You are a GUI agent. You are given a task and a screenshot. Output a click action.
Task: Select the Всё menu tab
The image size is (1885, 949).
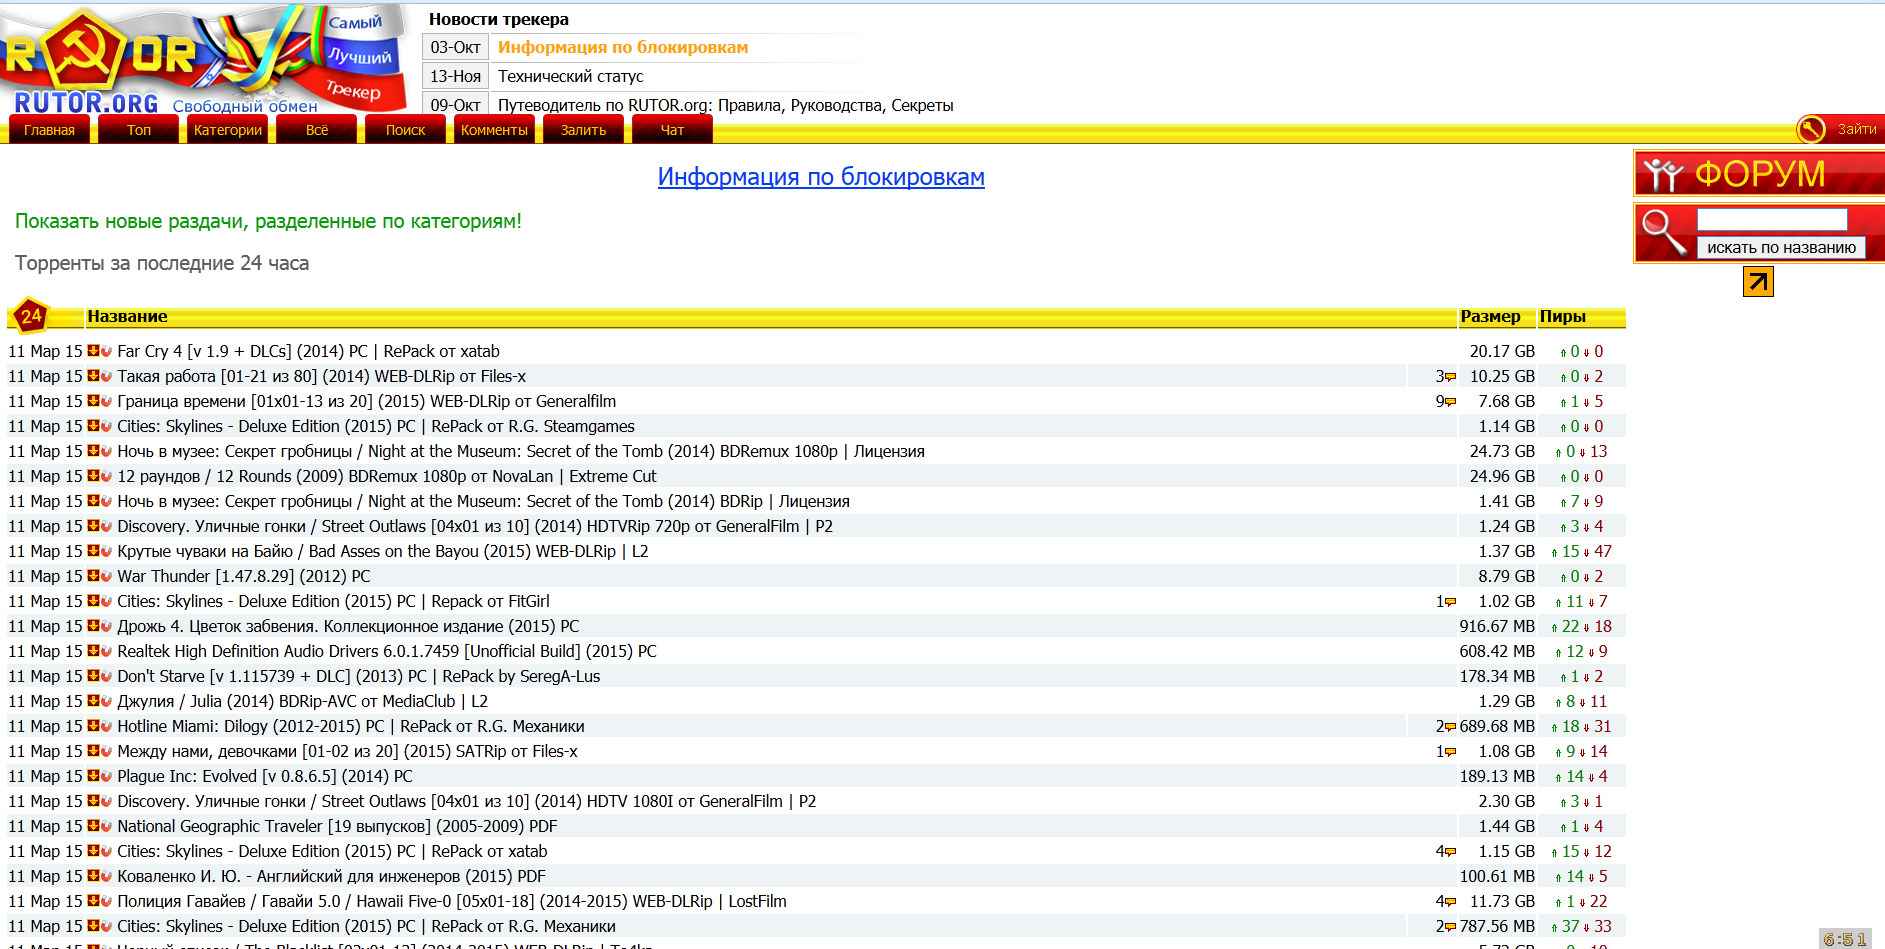point(317,130)
